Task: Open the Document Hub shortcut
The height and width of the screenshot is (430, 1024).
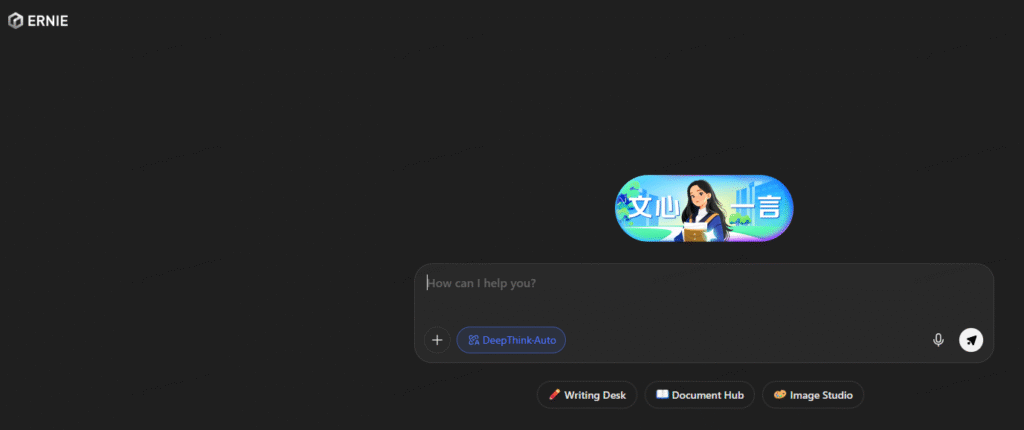Action: tap(699, 395)
